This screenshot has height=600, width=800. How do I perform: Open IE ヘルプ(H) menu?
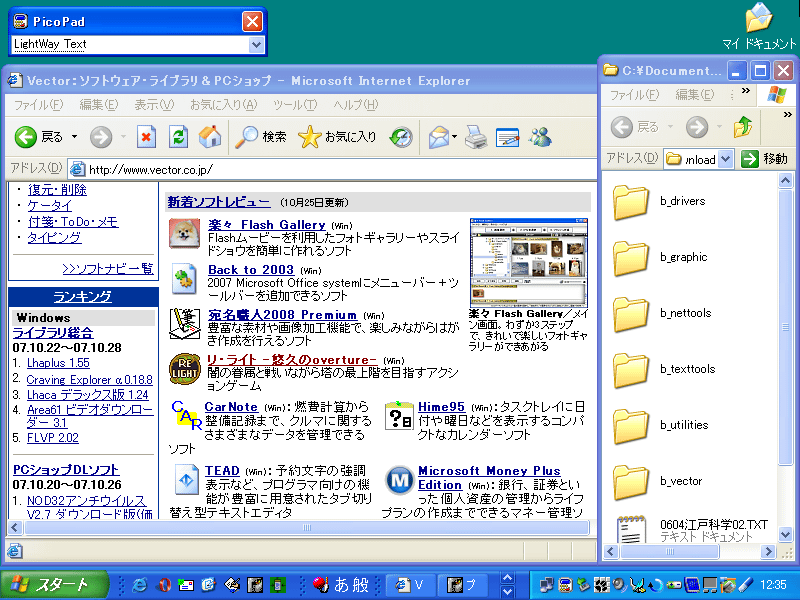tap(356, 105)
